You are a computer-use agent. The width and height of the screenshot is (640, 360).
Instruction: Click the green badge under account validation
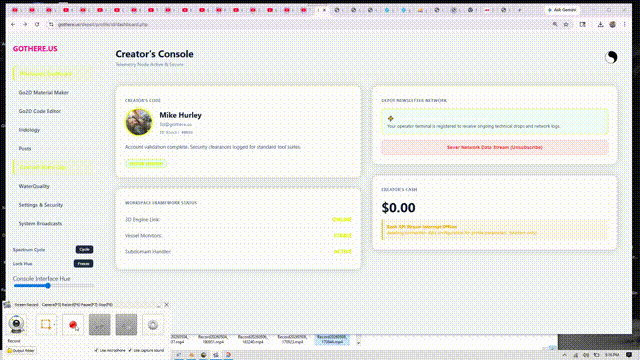click(146, 164)
